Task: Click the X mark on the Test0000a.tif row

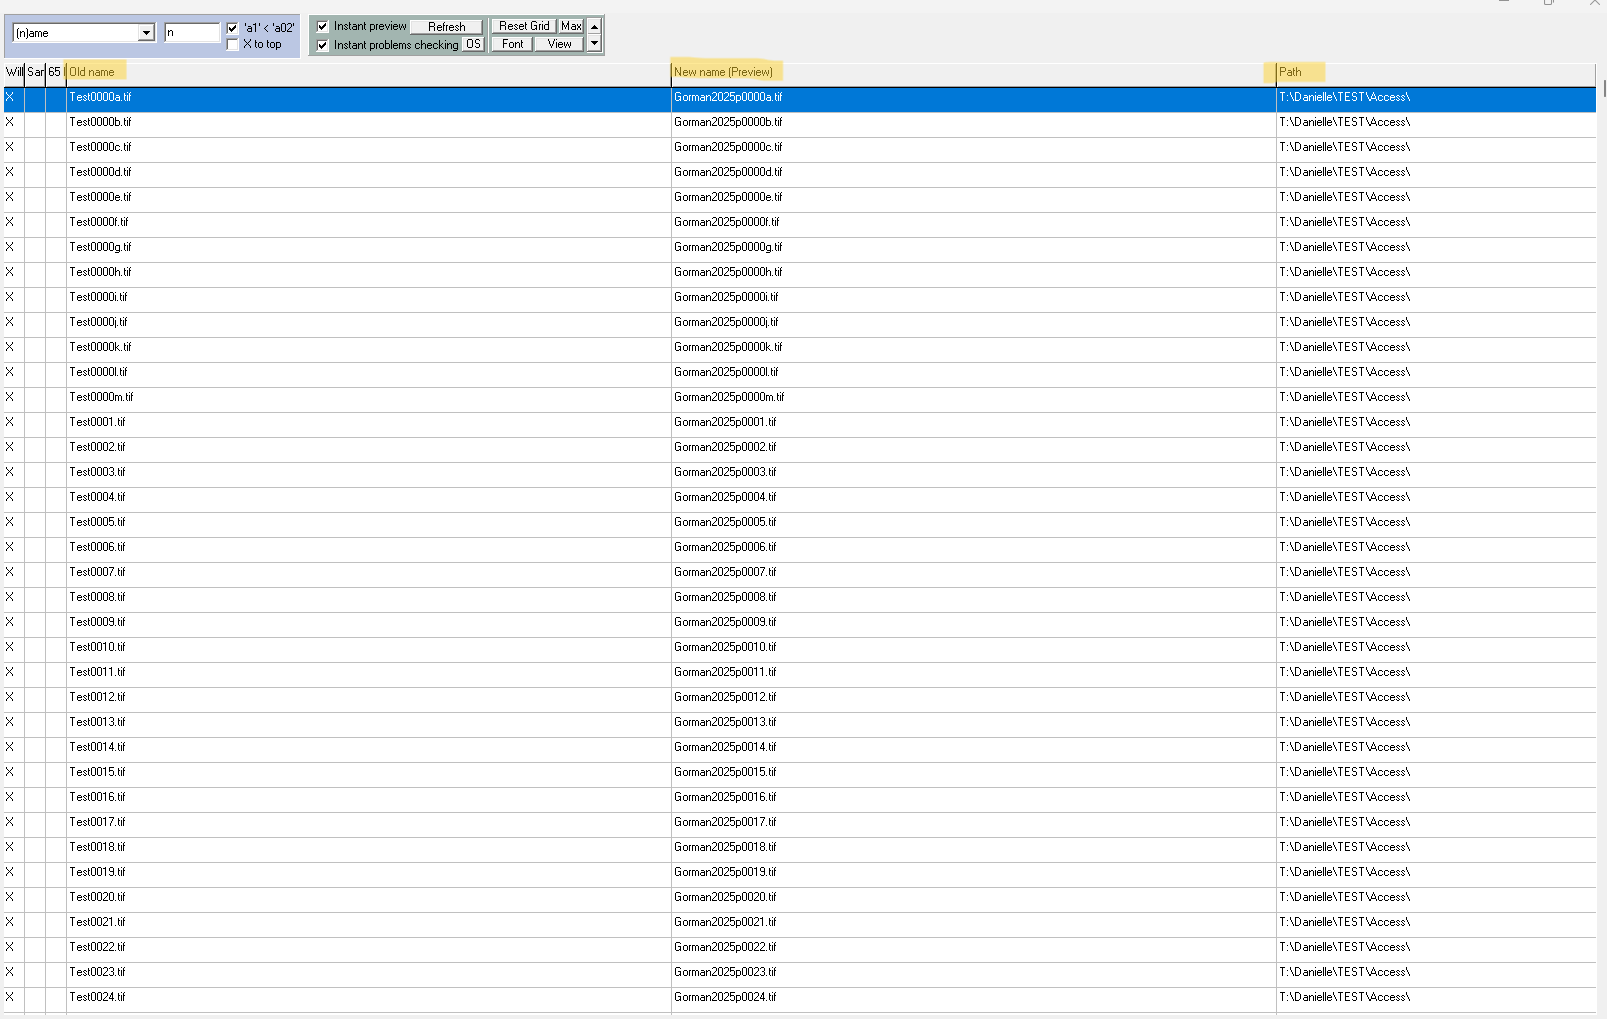Action: [x=10, y=97]
